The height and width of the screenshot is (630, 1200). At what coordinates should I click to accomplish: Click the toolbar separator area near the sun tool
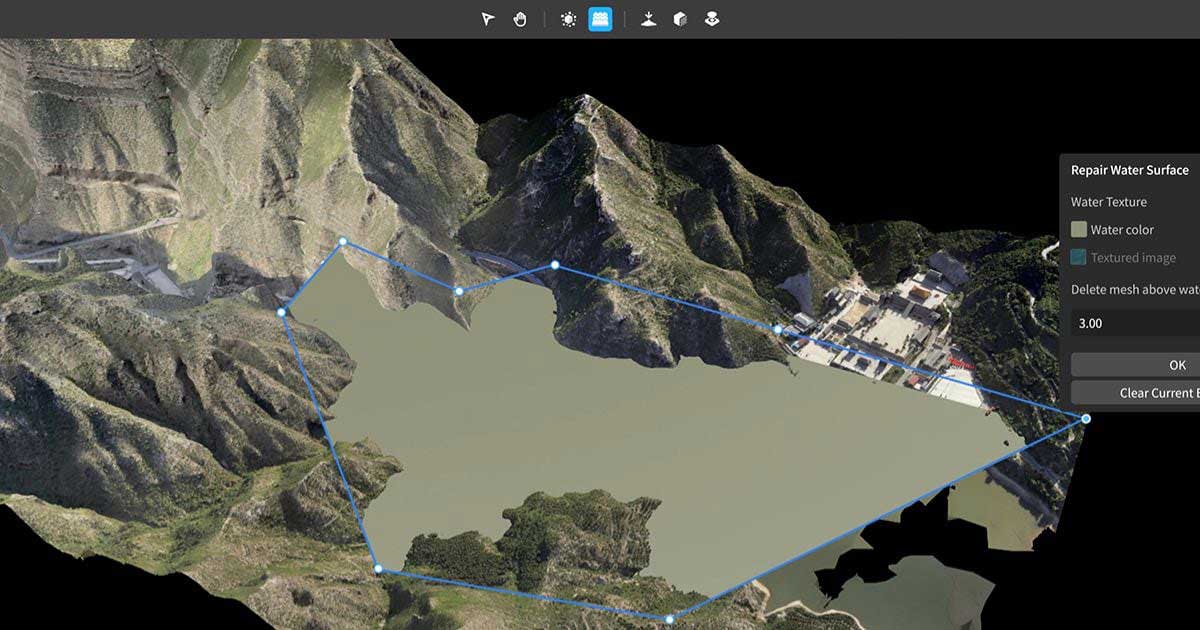point(545,17)
